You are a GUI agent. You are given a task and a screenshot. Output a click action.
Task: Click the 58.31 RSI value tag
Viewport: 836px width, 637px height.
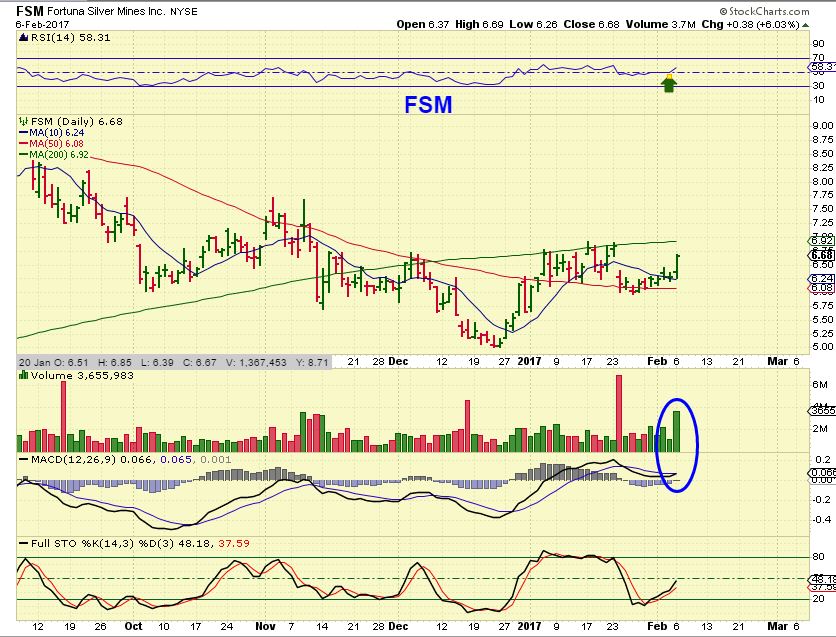pos(823,67)
